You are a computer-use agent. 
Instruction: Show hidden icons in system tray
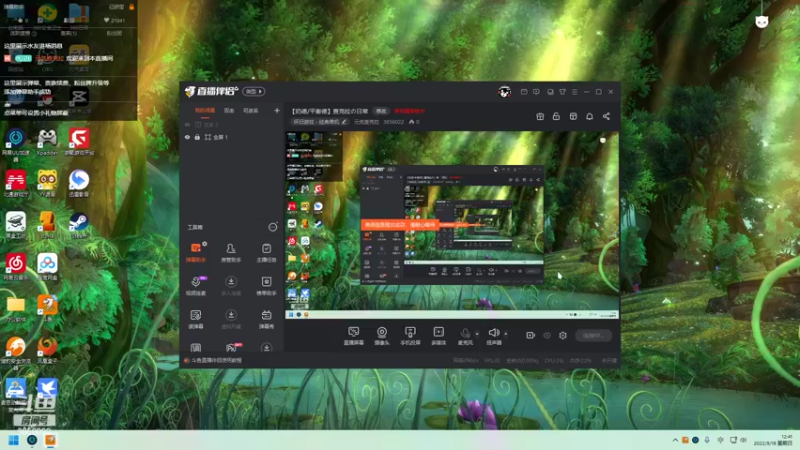[x=675, y=440]
